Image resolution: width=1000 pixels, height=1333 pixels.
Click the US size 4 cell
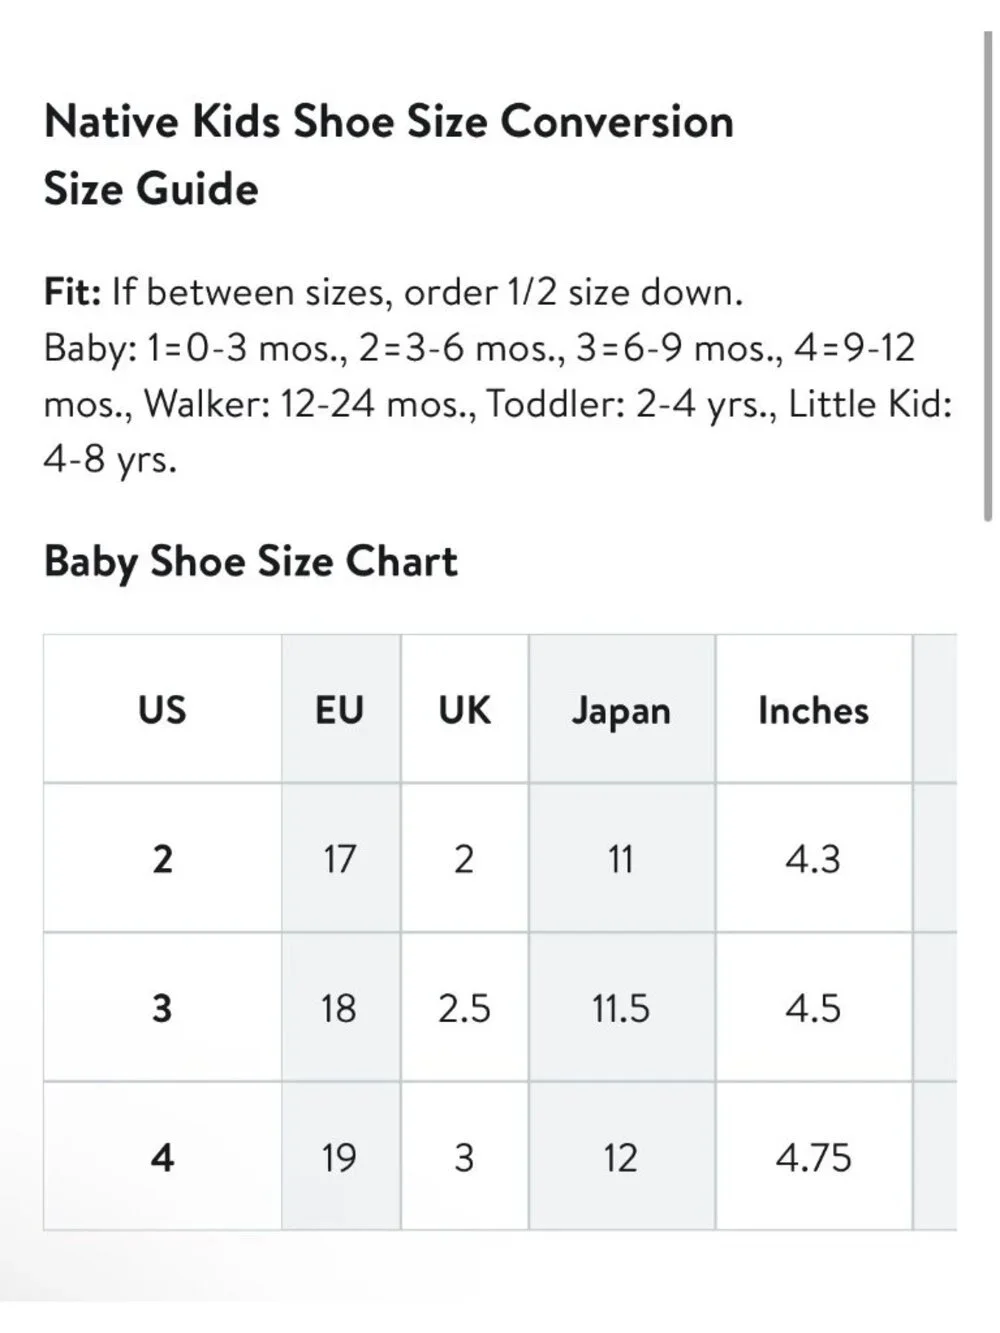(x=162, y=1156)
